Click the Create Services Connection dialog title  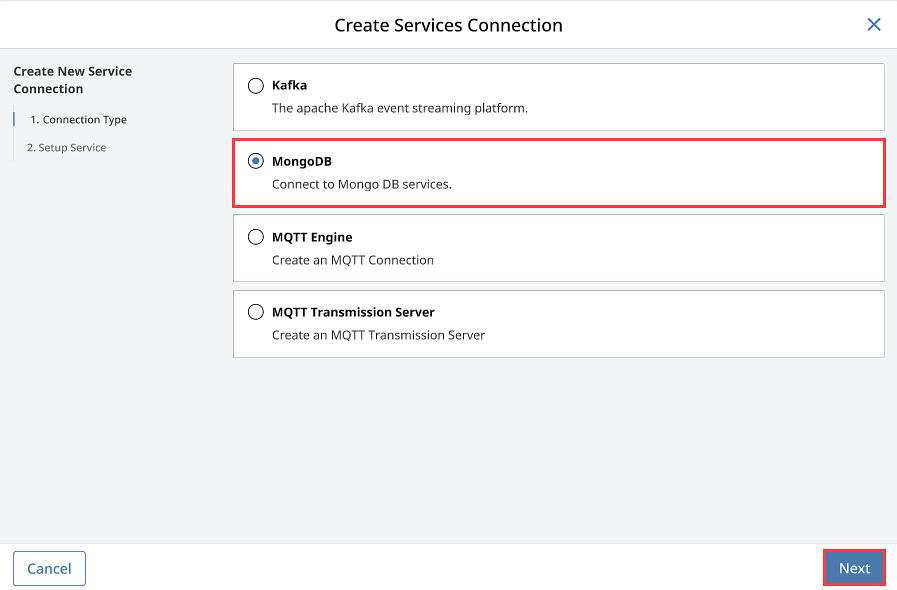point(448,25)
